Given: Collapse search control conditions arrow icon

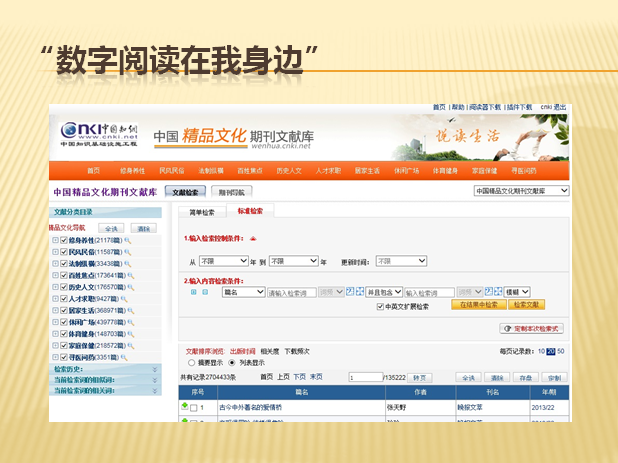Looking at the screenshot, I should [252, 239].
